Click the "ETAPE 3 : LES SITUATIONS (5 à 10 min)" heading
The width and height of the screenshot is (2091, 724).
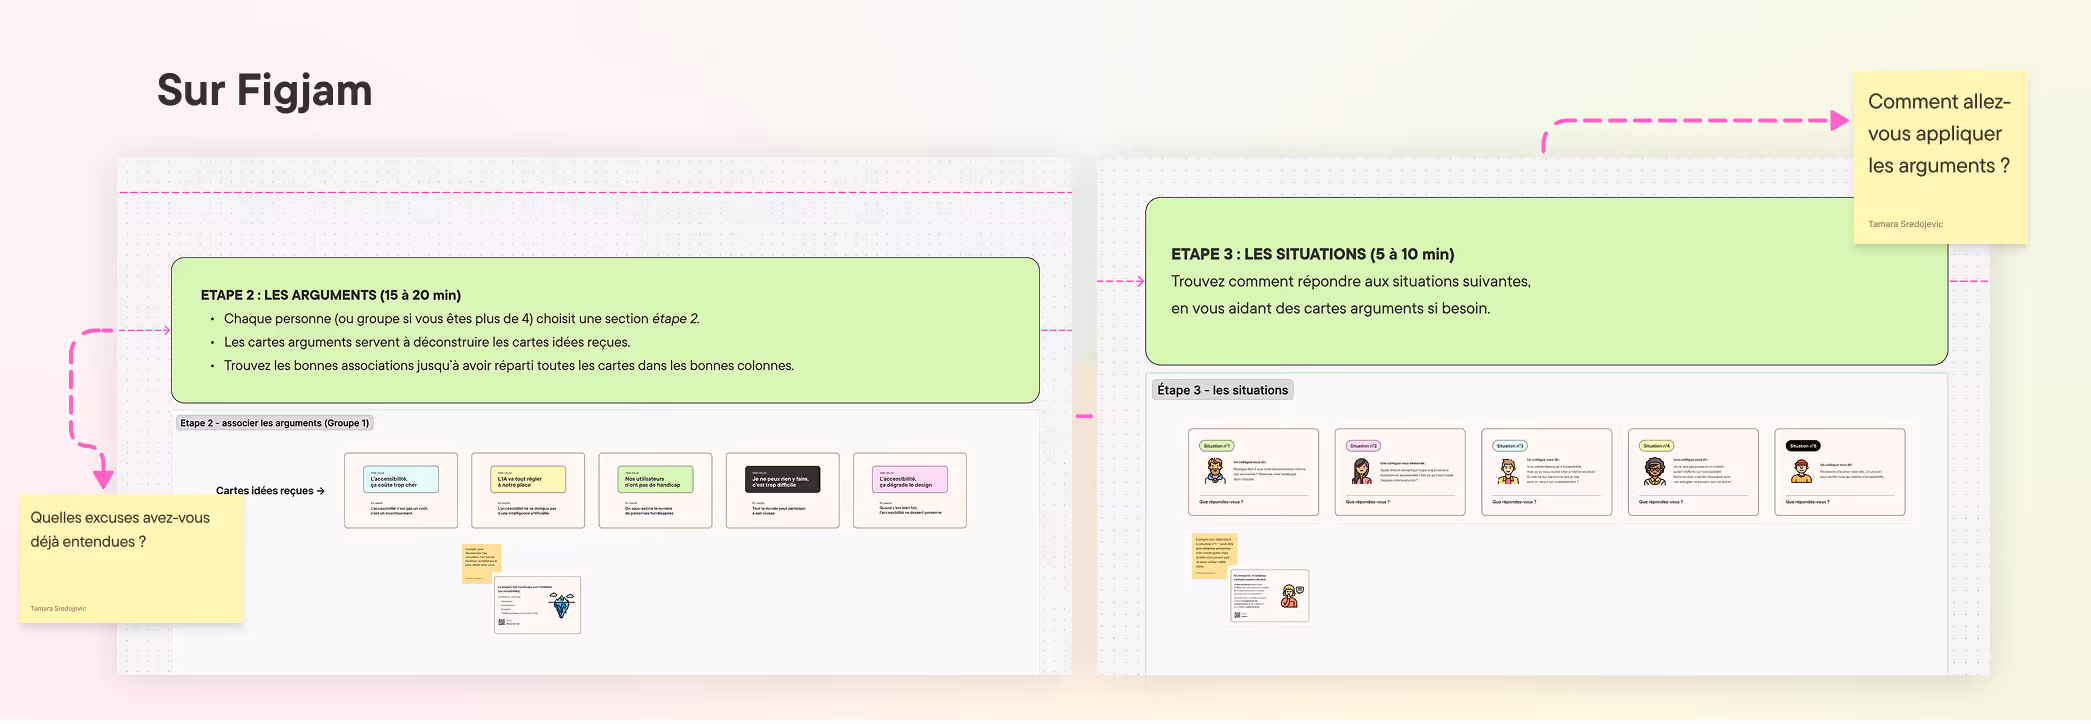tap(1313, 254)
